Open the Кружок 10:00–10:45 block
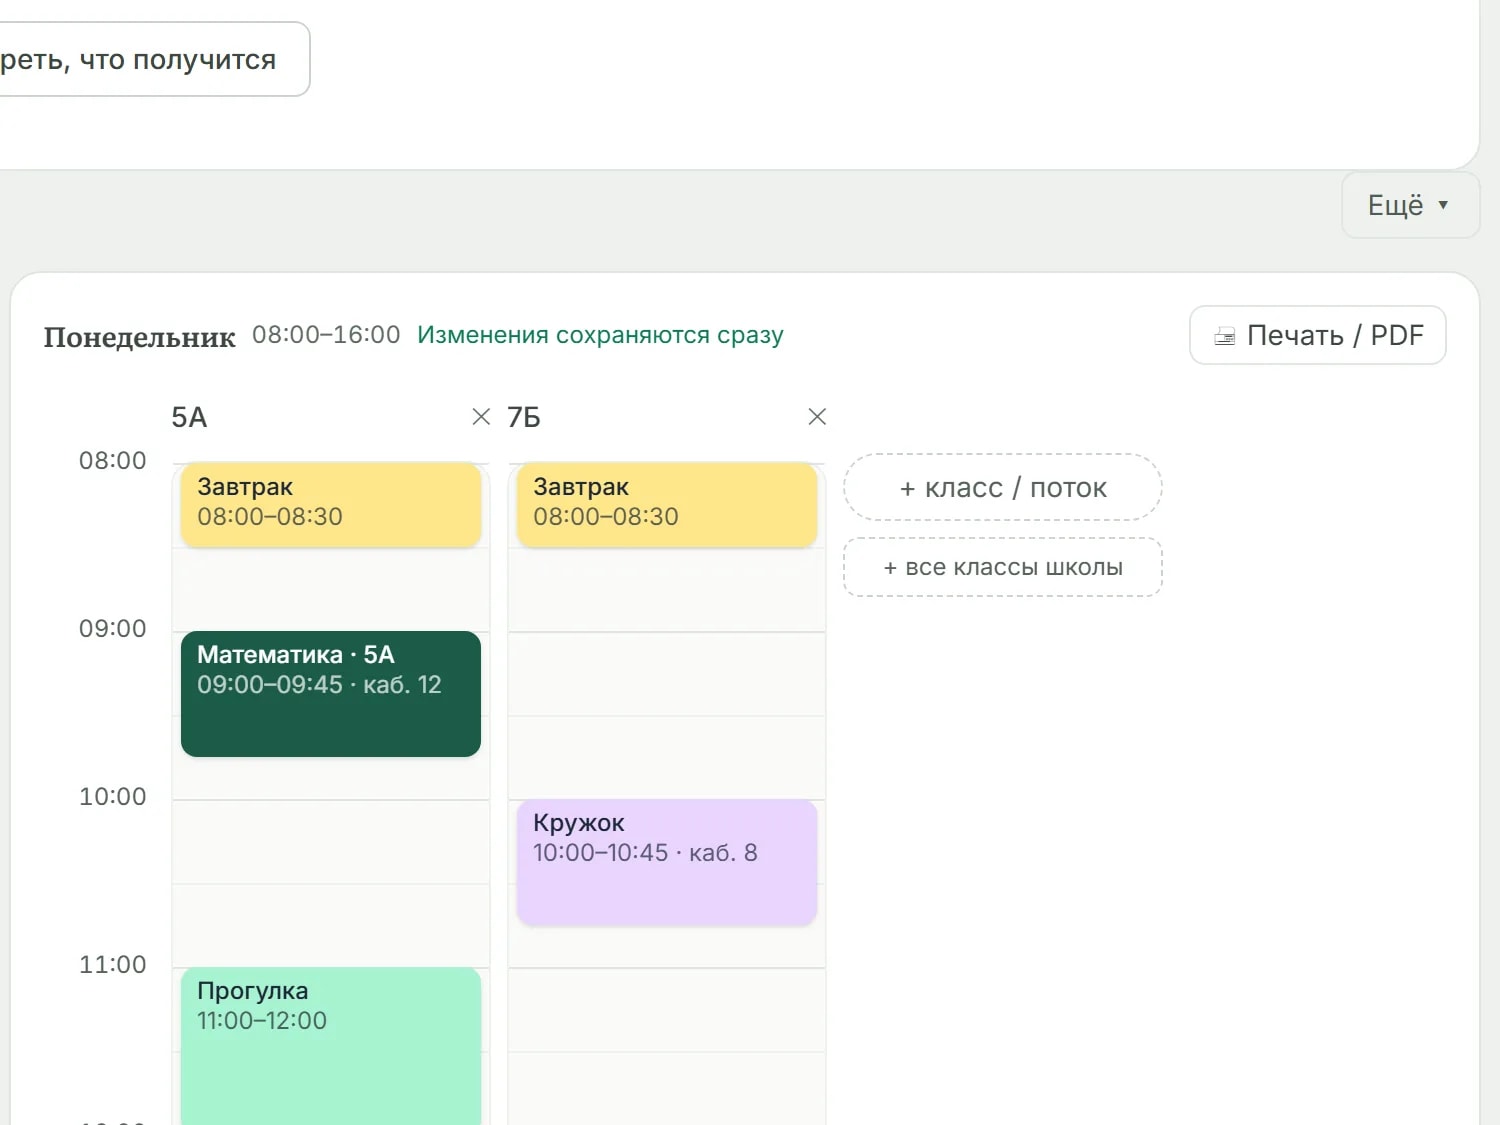The width and height of the screenshot is (1500, 1125). click(x=667, y=862)
